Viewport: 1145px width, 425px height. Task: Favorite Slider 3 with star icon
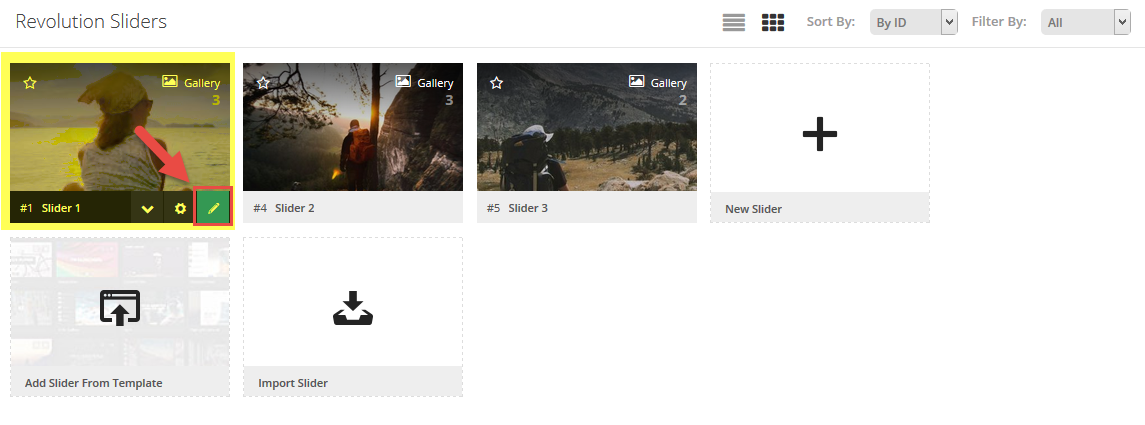(497, 83)
